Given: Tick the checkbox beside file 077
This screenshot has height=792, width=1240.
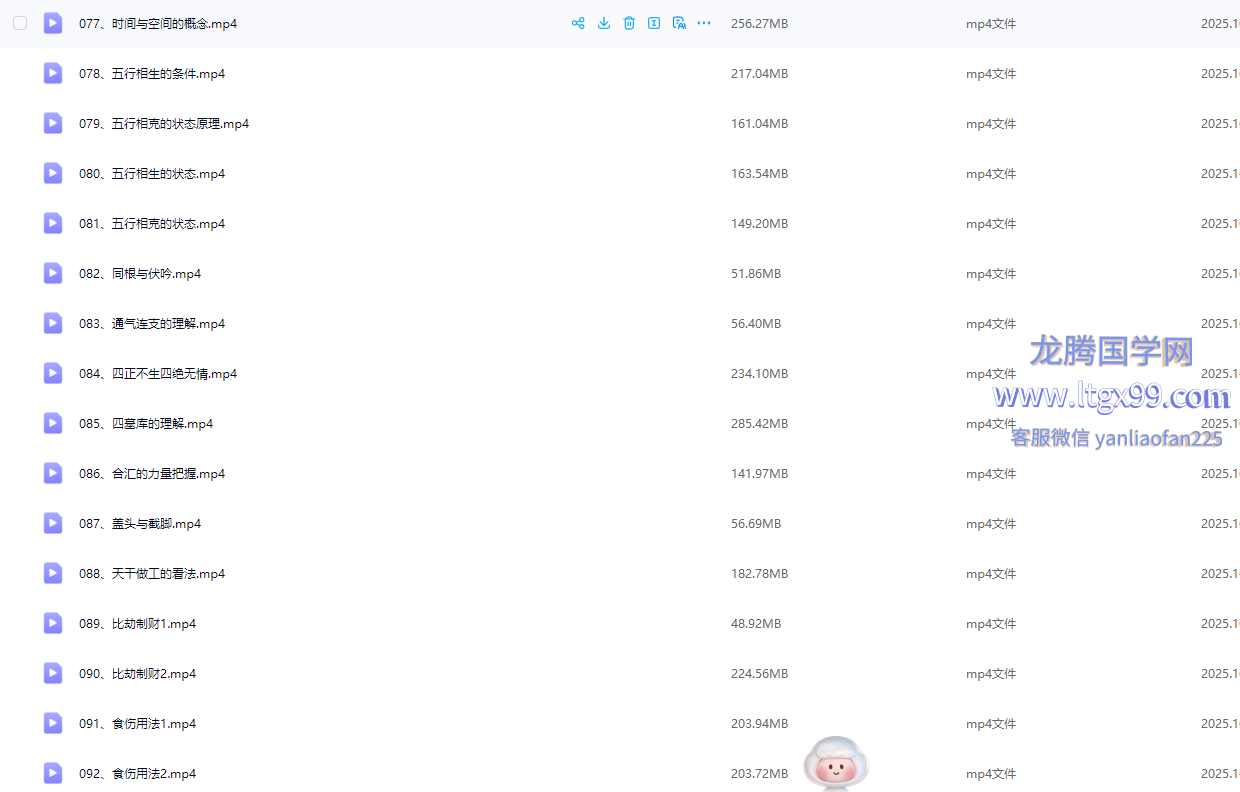Looking at the screenshot, I should [x=20, y=23].
